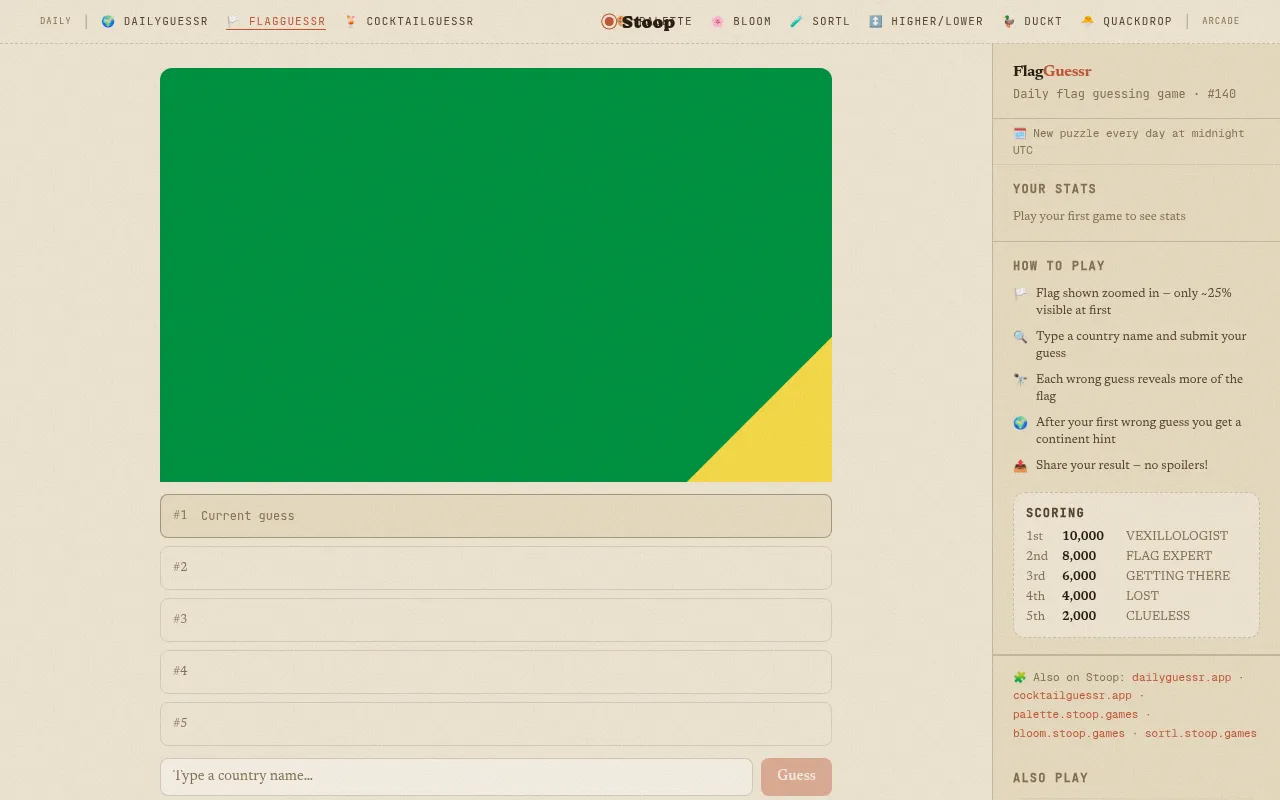The width and height of the screenshot is (1280, 800).
Task: Click the 4,000 LOST scoring row
Action: coord(1136,596)
